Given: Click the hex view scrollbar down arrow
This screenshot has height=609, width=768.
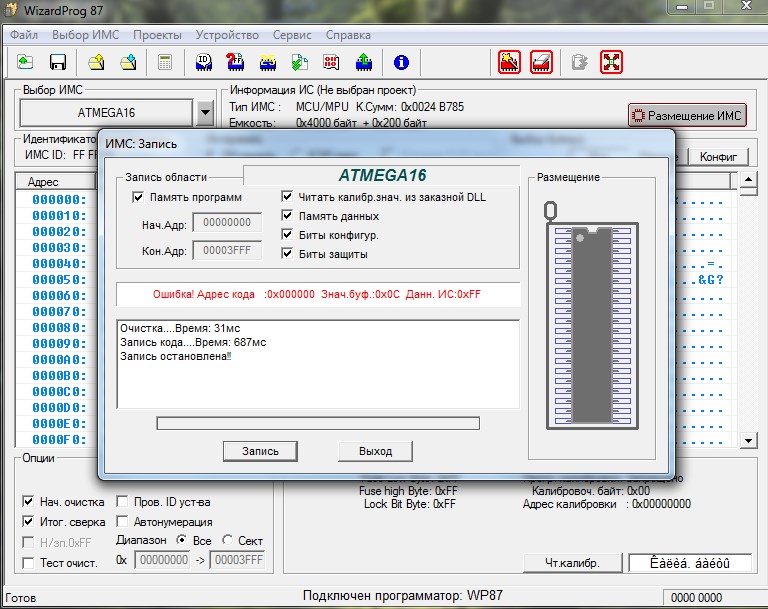Looking at the screenshot, I should pos(746,440).
